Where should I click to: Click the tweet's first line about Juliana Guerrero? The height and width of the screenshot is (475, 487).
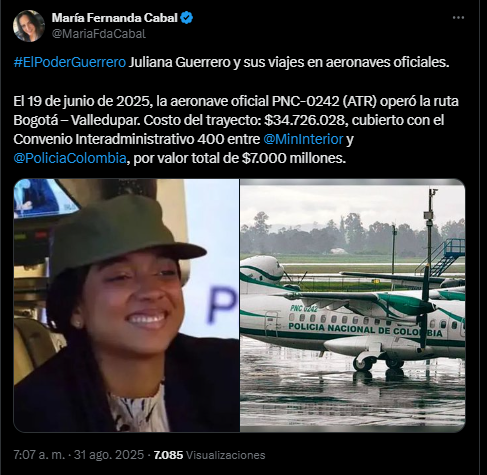(x=231, y=62)
